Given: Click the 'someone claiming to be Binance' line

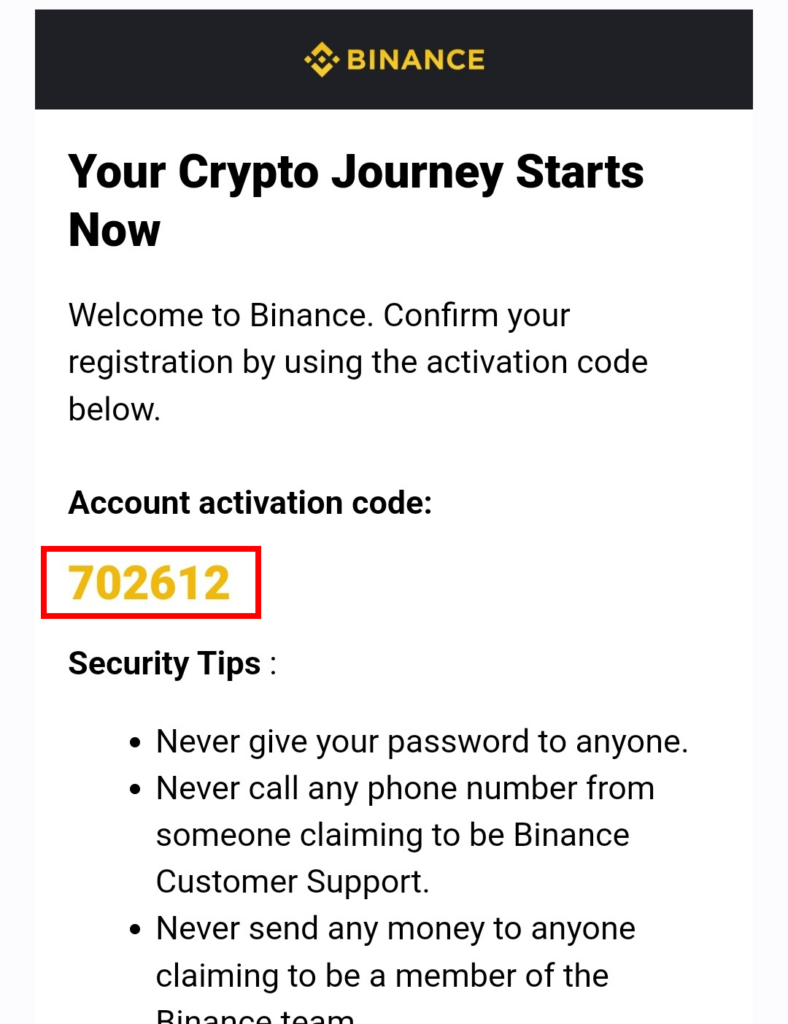Looking at the screenshot, I should pos(392,835).
